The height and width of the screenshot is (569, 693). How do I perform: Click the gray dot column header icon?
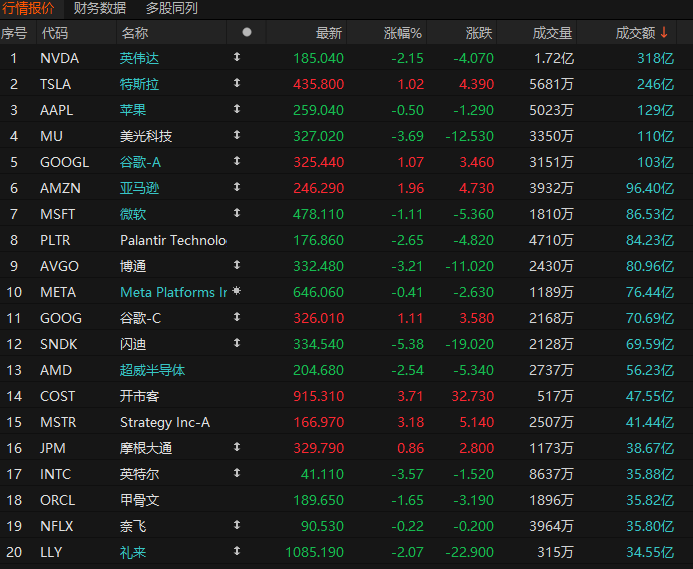(247, 32)
